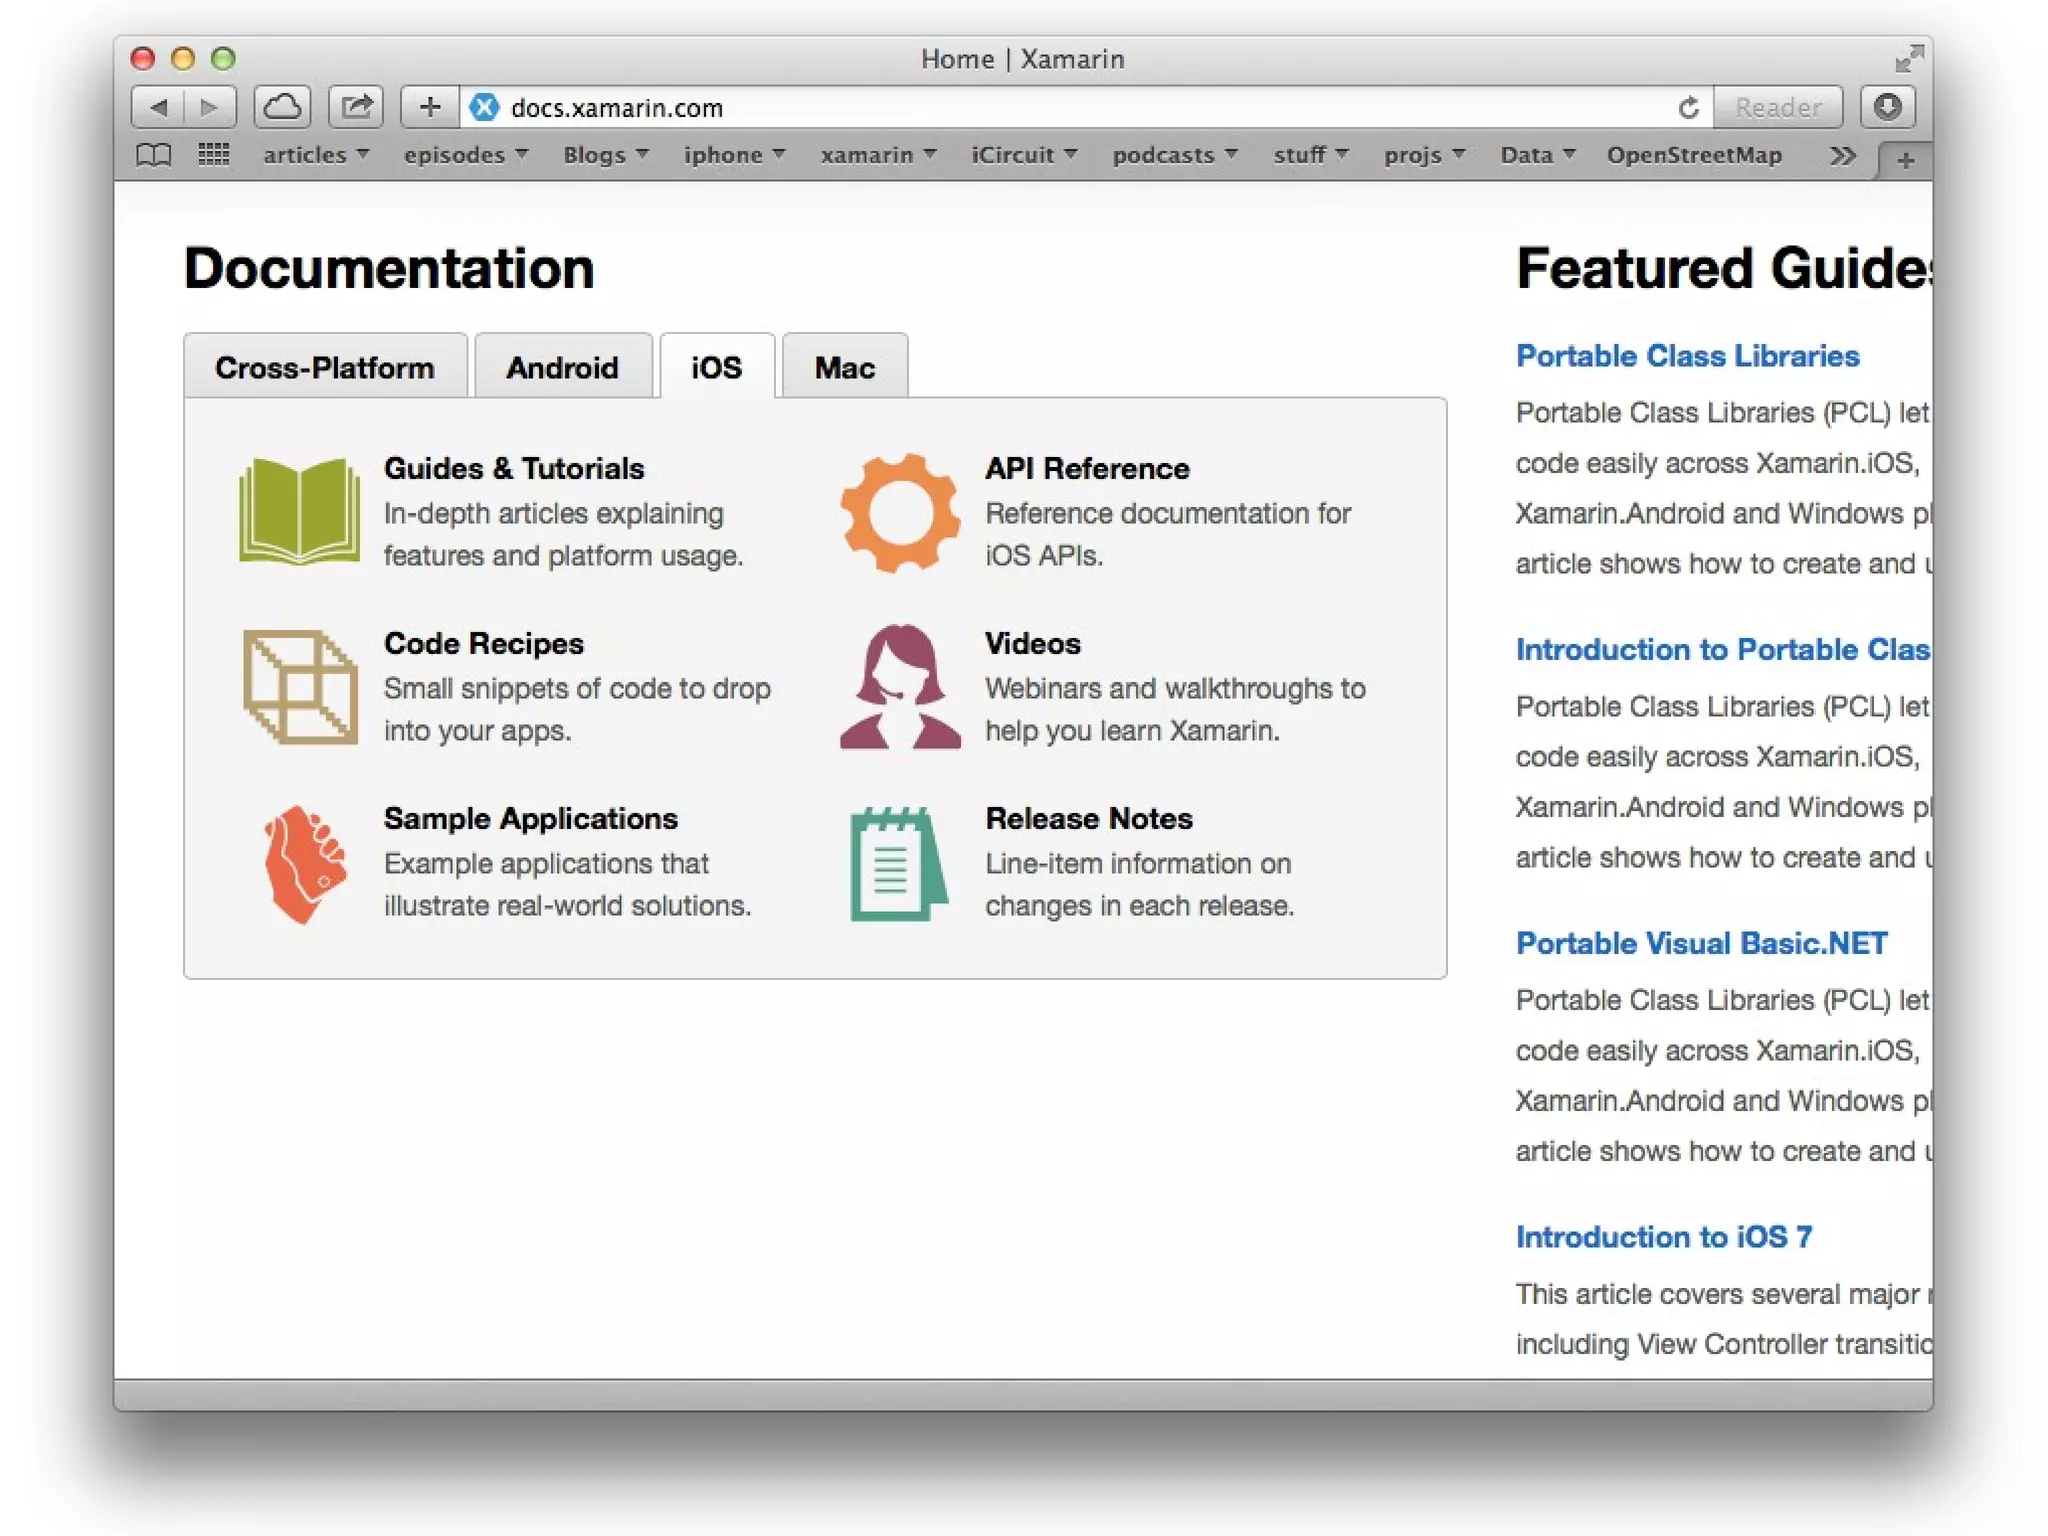Click the green book Guides & Tutorials icon
This screenshot has width=2048, height=1536.
click(299, 511)
